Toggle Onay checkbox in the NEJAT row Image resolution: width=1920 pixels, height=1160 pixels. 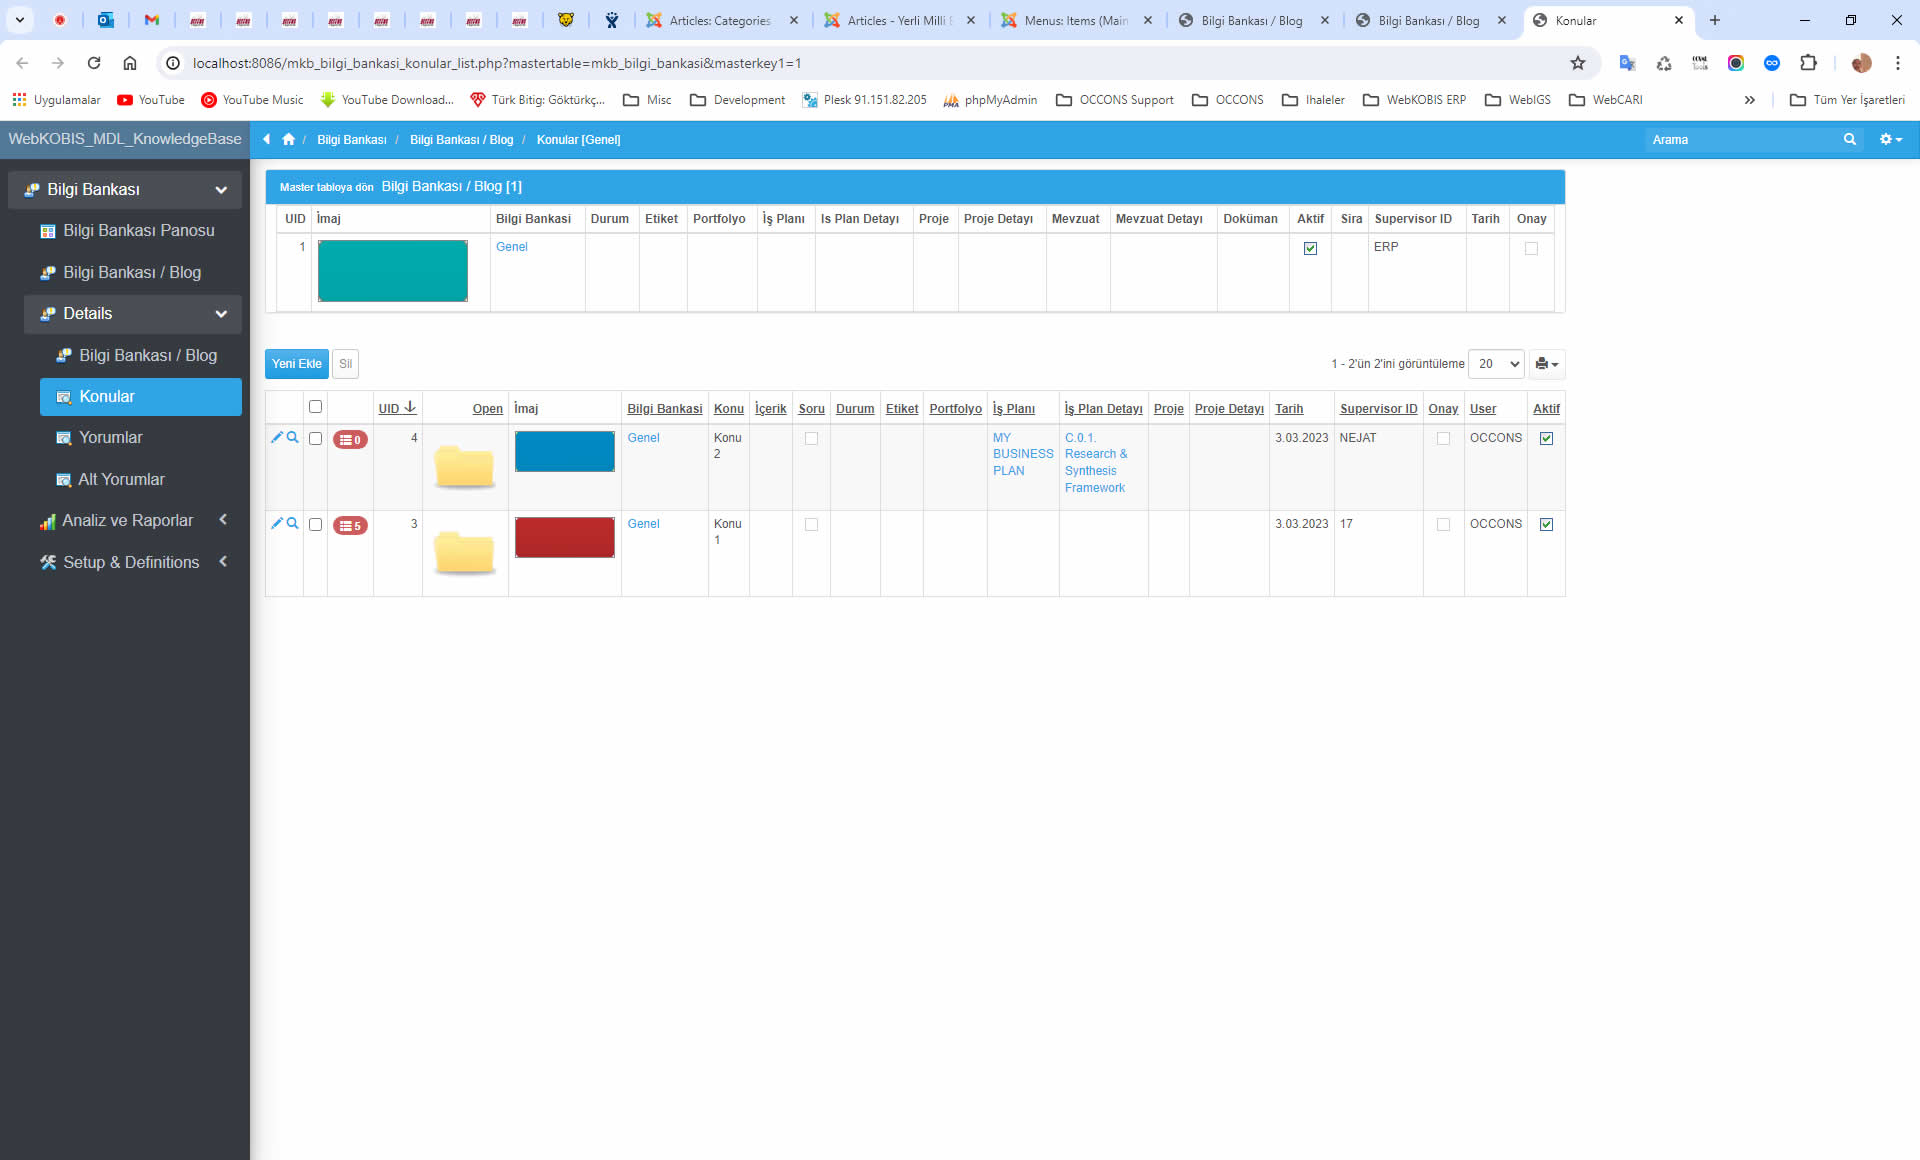coord(1443,438)
